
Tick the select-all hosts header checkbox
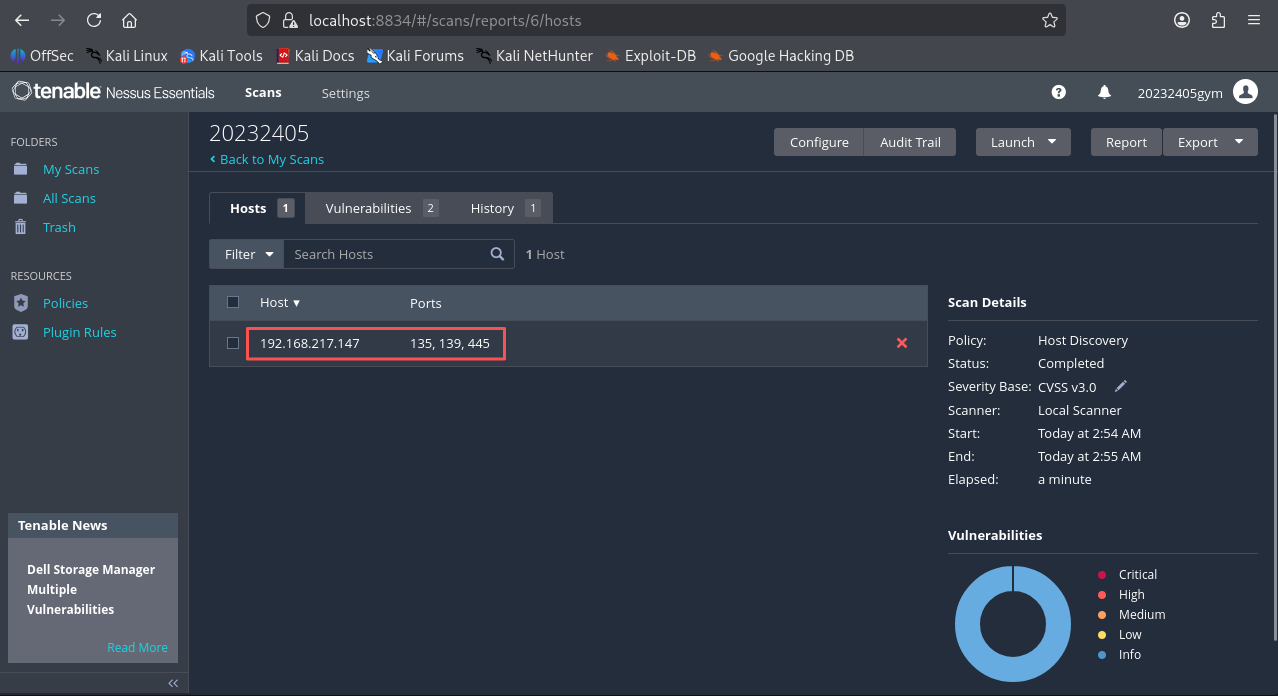(x=233, y=302)
